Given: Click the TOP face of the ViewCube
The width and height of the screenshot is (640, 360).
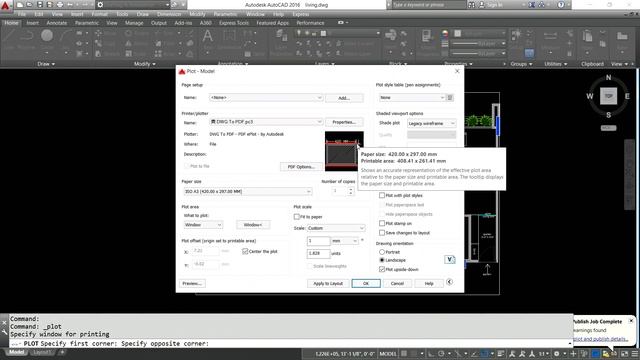Looking at the screenshot, I should 608,96.
